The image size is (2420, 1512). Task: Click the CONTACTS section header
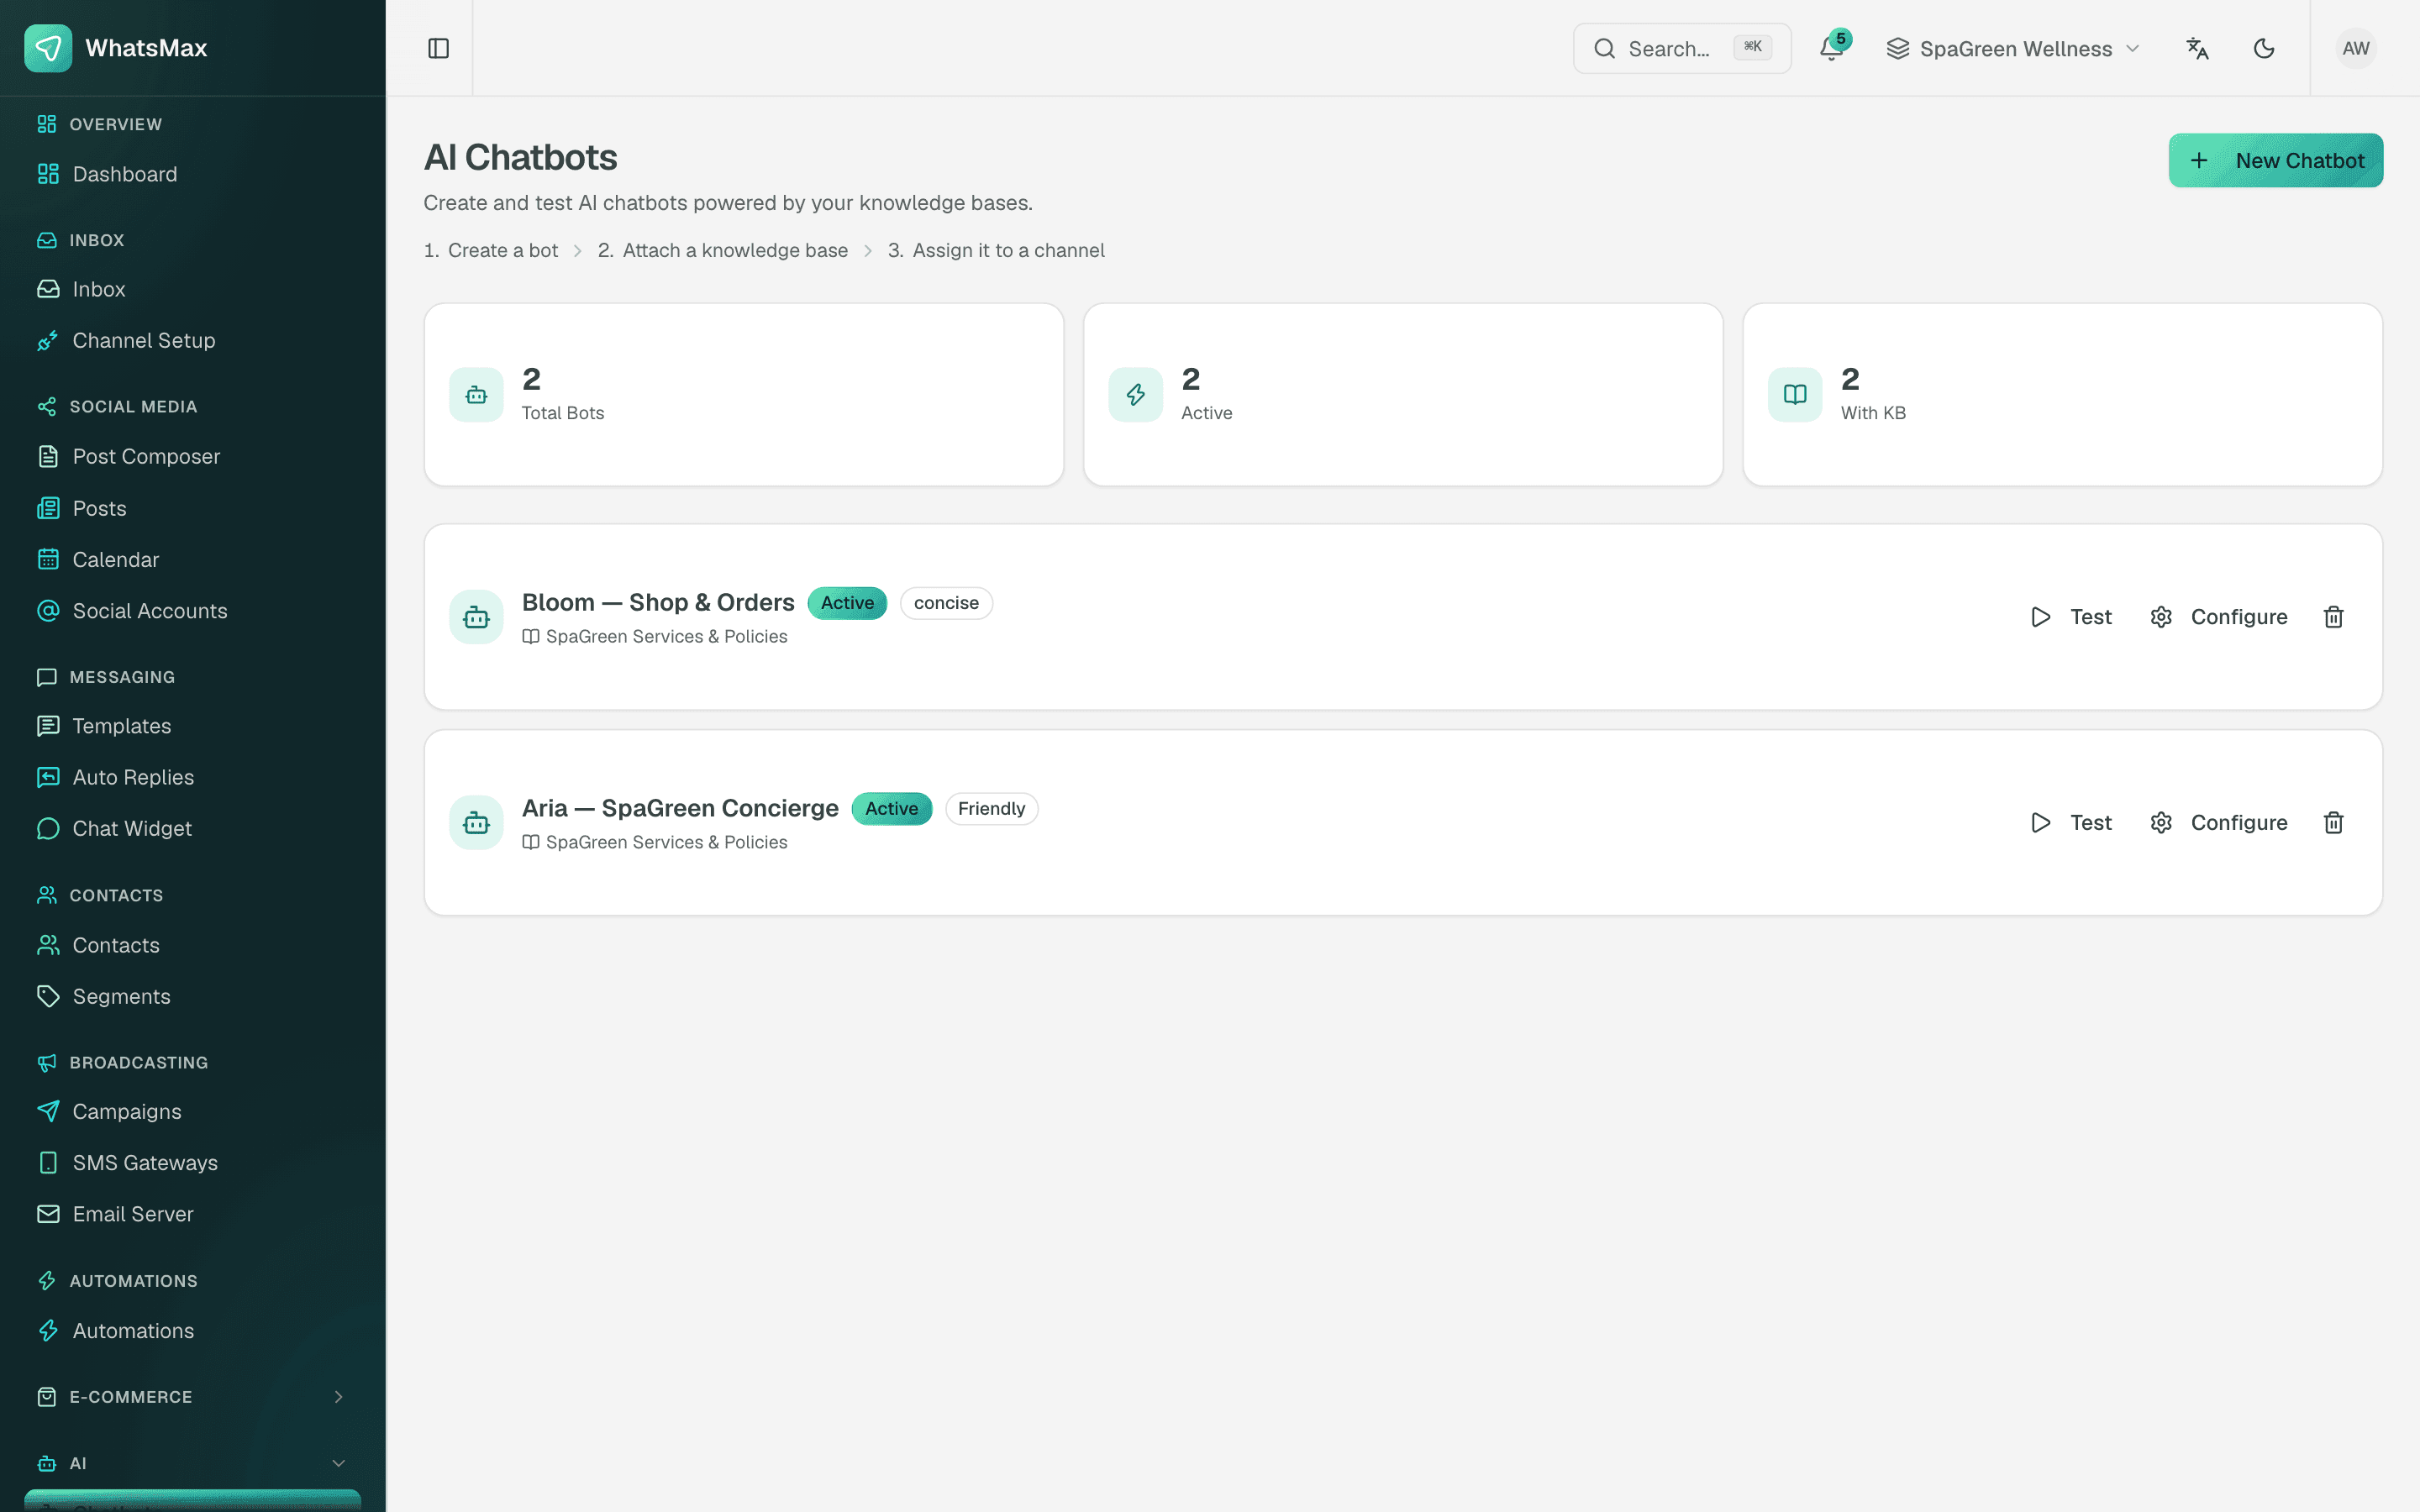coord(116,895)
